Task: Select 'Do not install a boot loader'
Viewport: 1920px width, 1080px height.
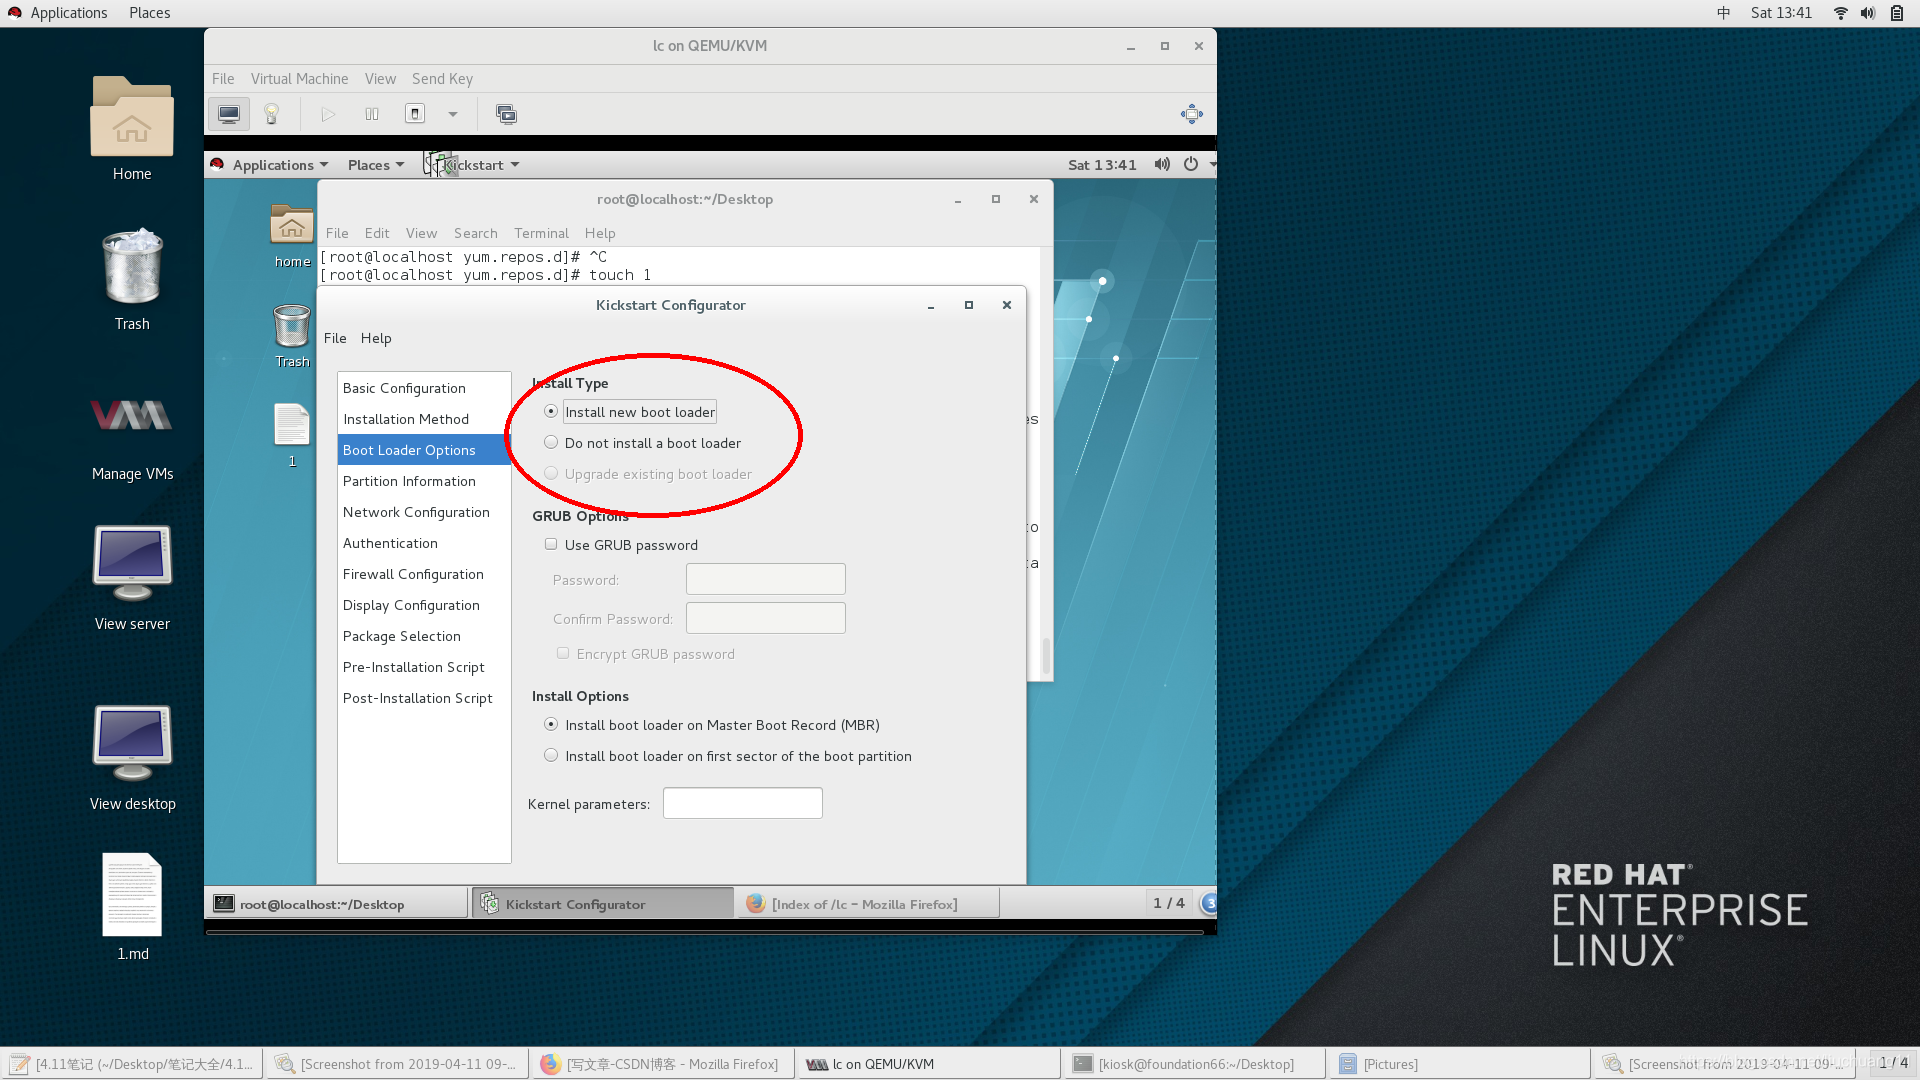Action: pyautogui.click(x=551, y=442)
